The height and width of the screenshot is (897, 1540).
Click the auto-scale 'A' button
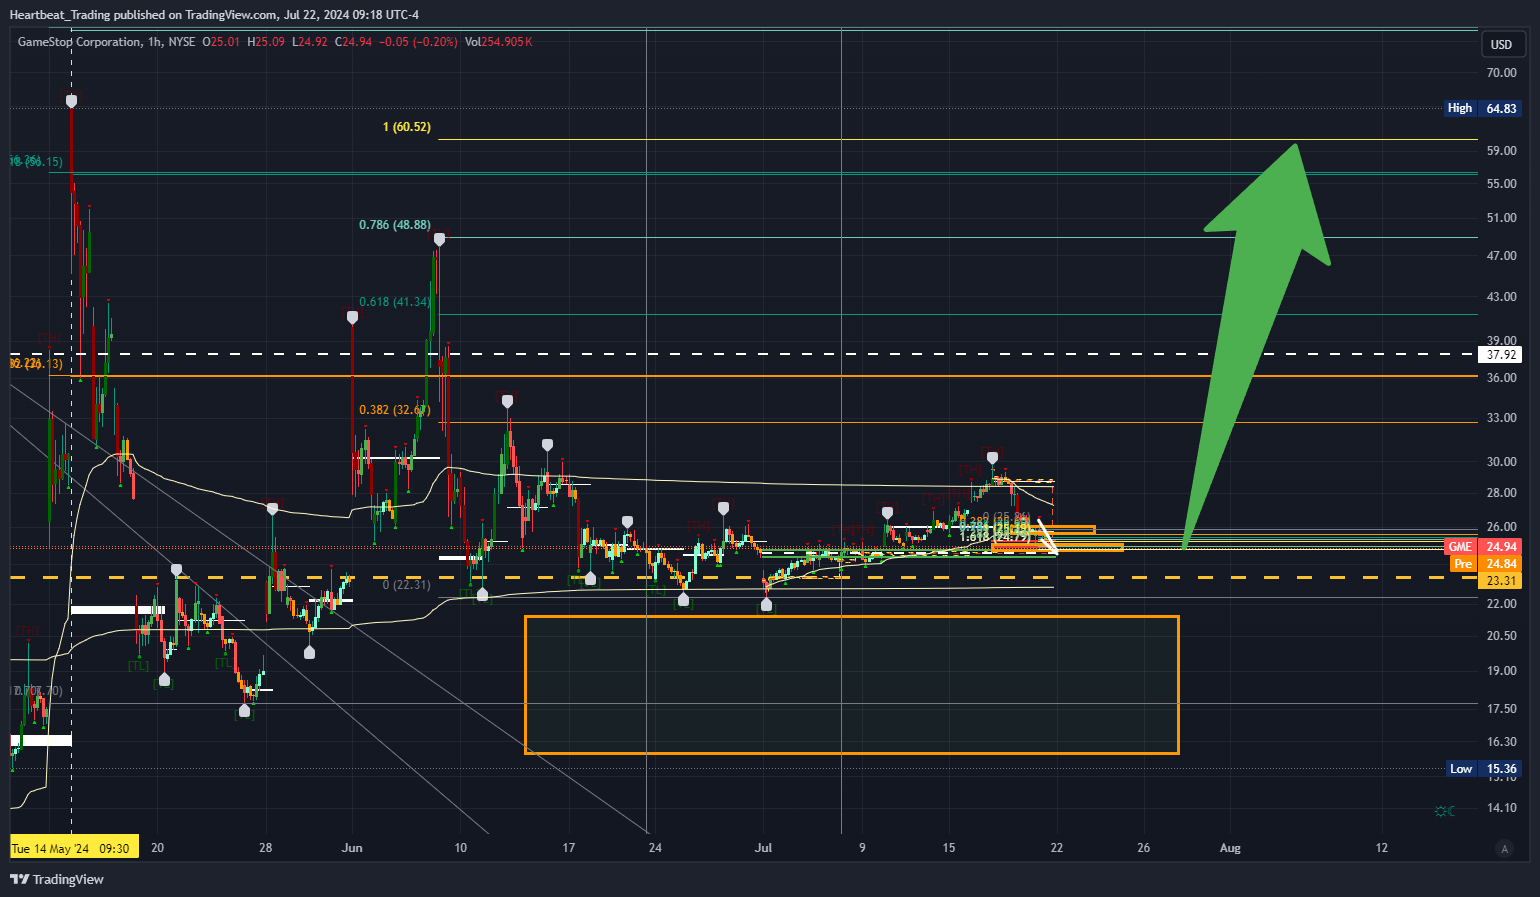tap(1504, 848)
